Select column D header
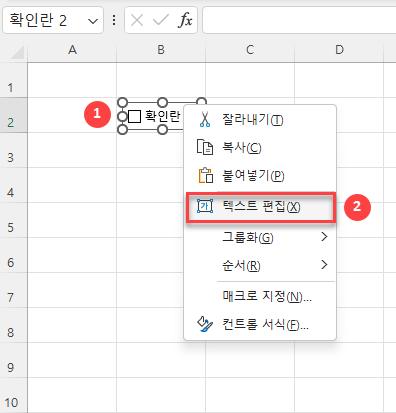This screenshot has width=396, height=413. coord(339,50)
